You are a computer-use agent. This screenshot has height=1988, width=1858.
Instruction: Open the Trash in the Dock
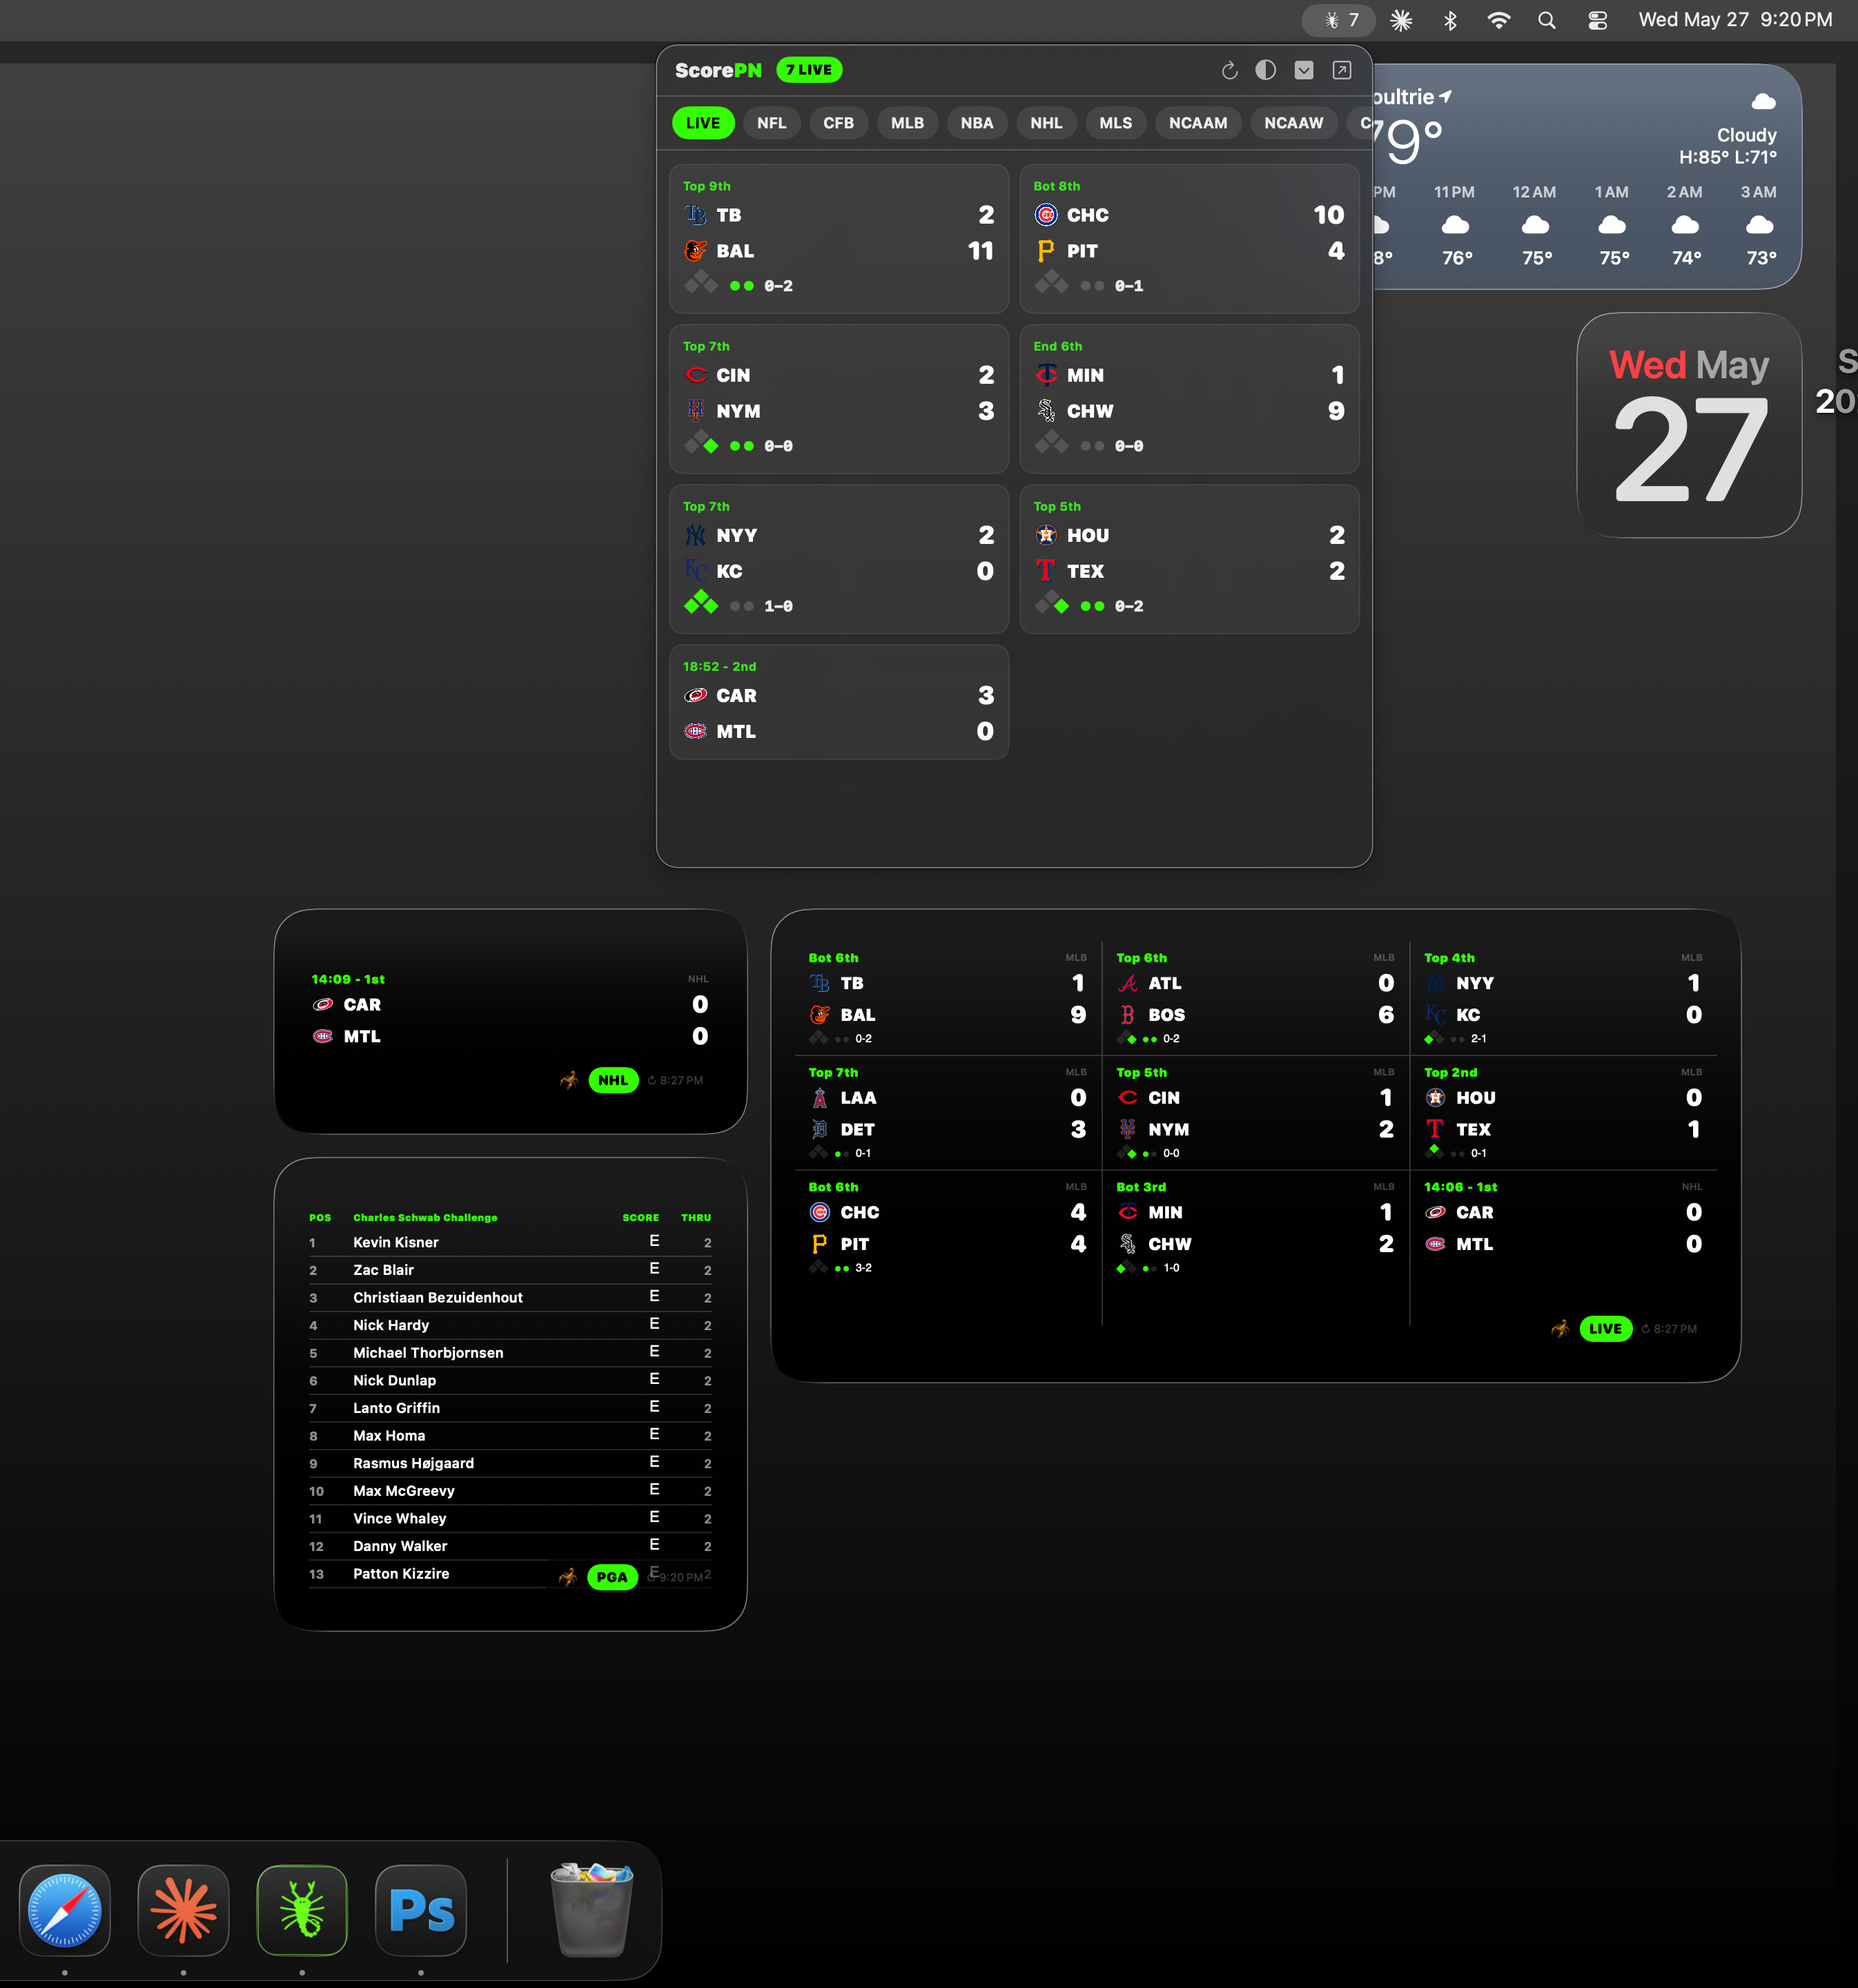(x=592, y=1910)
